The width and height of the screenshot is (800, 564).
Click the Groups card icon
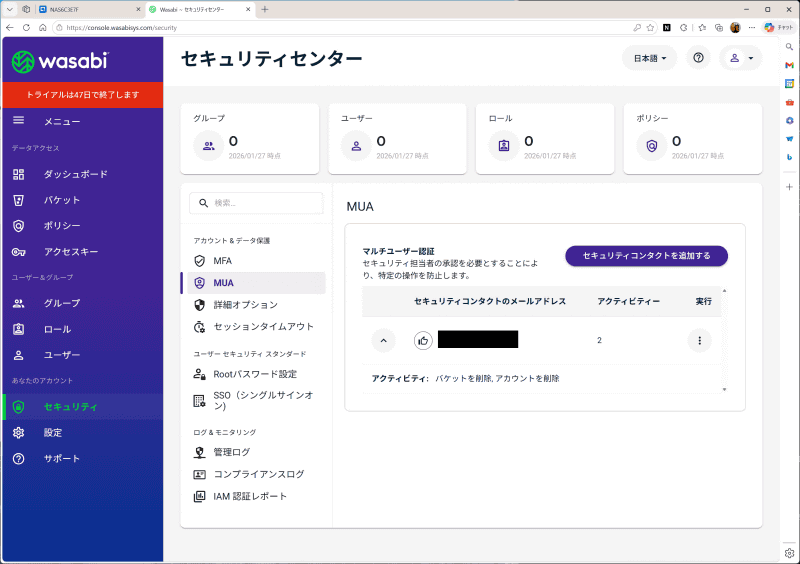209,146
